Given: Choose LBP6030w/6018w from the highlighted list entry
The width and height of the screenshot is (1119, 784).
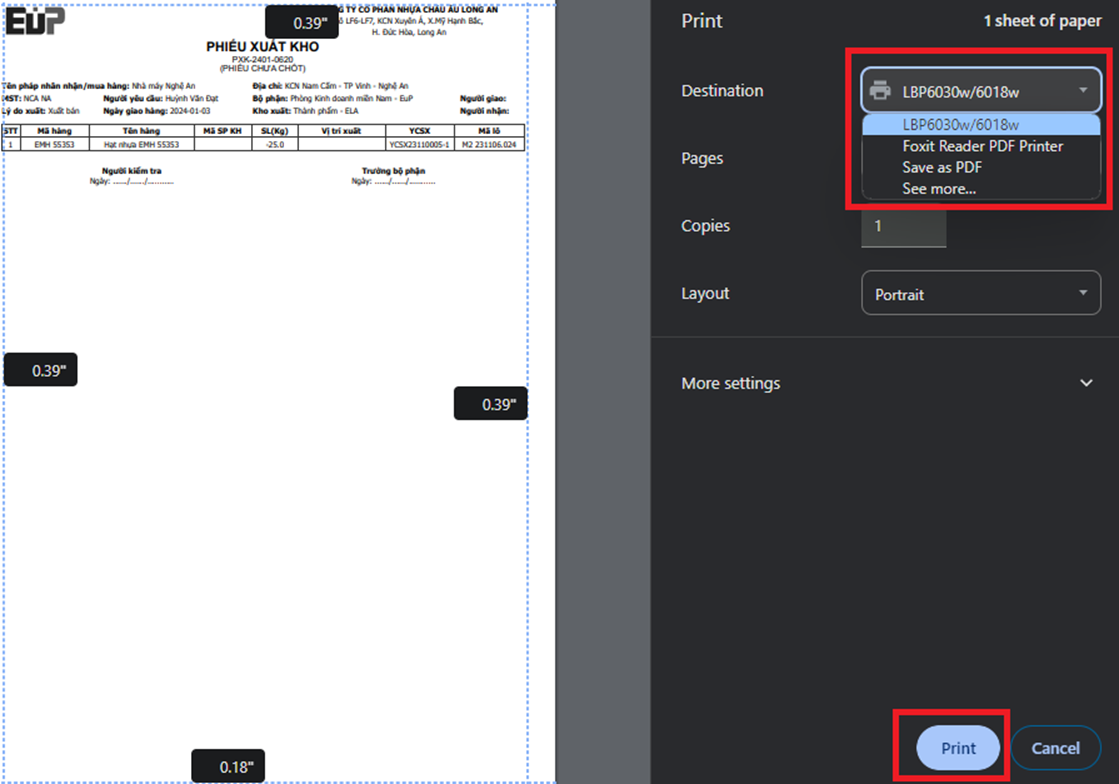Looking at the screenshot, I should [x=960, y=125].
